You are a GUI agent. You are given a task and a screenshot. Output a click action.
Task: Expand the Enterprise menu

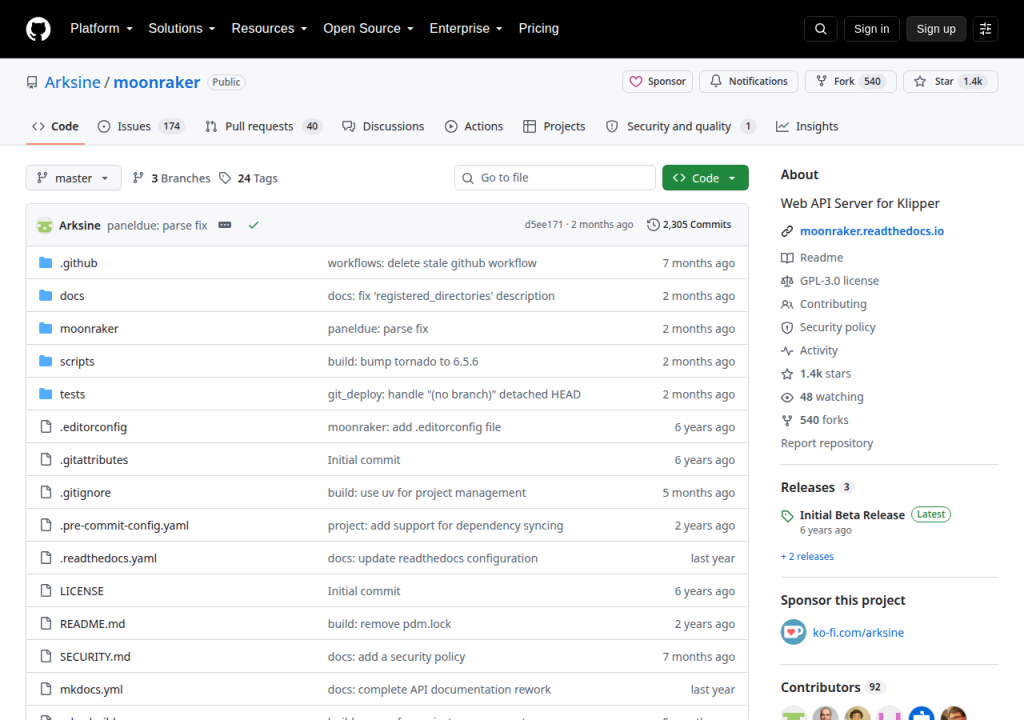pyautogui.click(x=466, y=29)
